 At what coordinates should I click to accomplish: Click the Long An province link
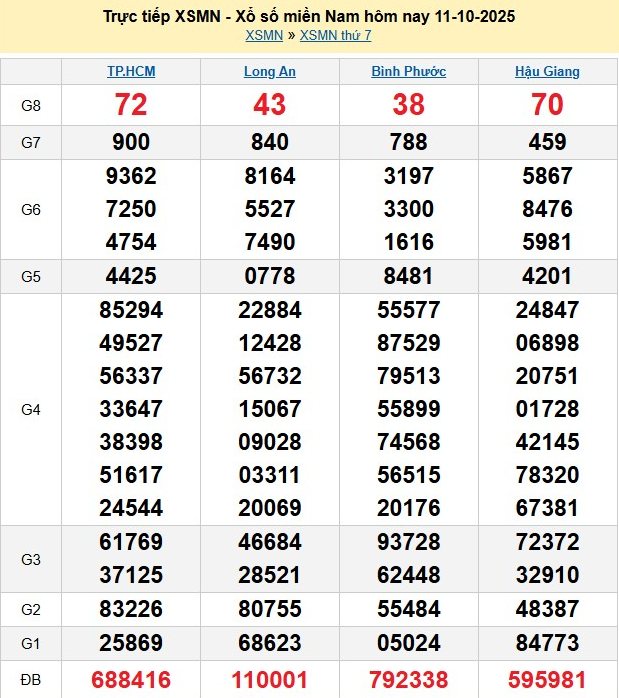pyautogui.click(x=270, y=72)
